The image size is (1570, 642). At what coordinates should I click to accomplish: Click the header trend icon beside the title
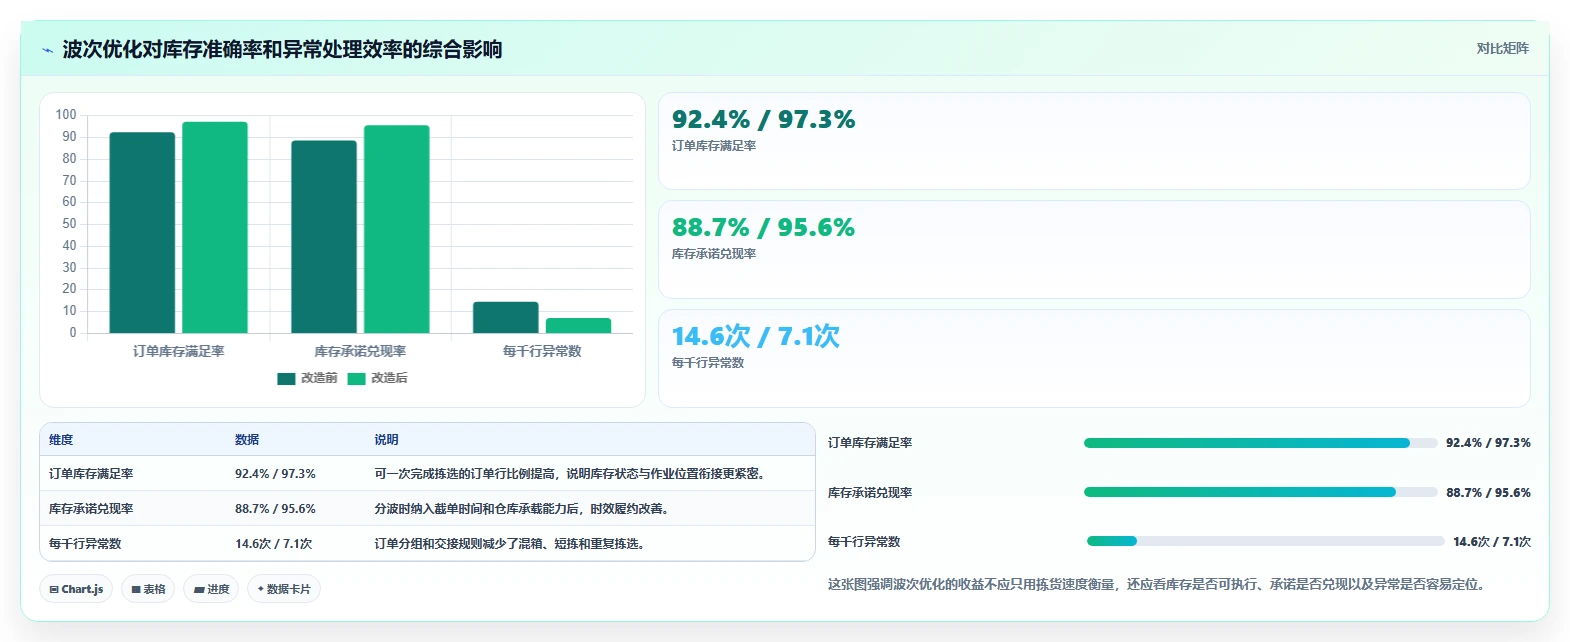(x=47, y=50)
